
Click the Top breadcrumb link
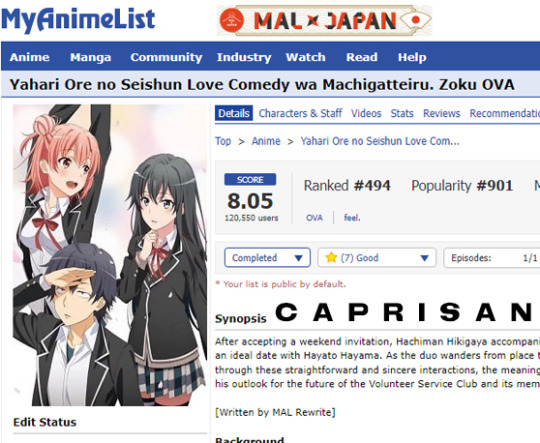[223, 141]
